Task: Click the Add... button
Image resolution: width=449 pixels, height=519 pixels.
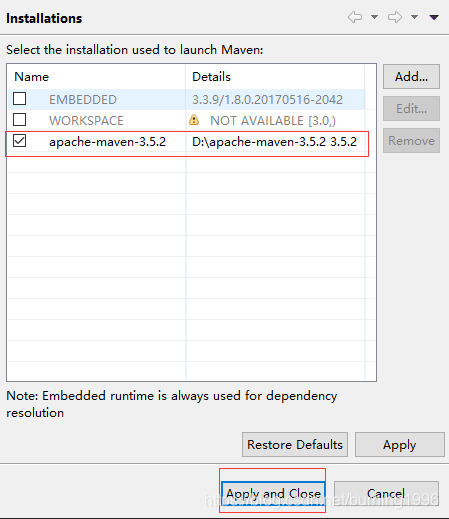Action: coord(411,77)
